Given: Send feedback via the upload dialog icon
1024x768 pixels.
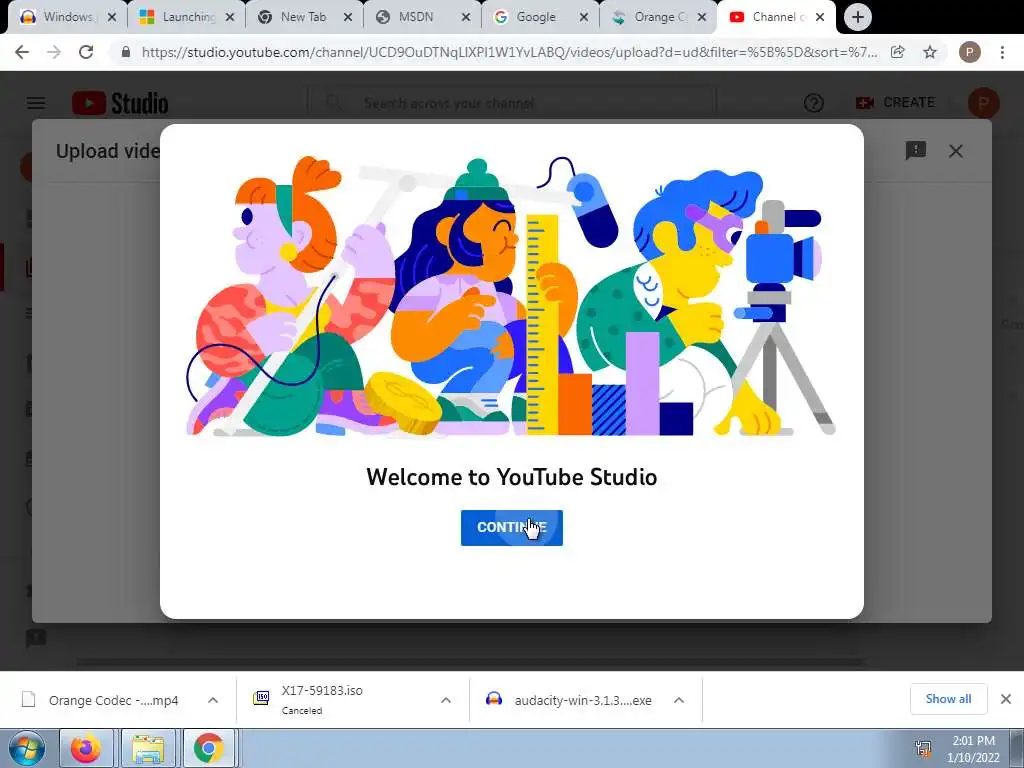Looking at the screenshot, I should pos(916,151).
